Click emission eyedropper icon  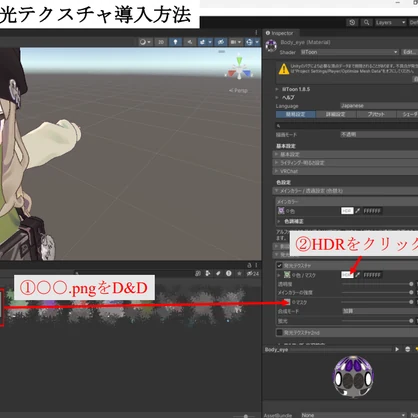(358, 275)
